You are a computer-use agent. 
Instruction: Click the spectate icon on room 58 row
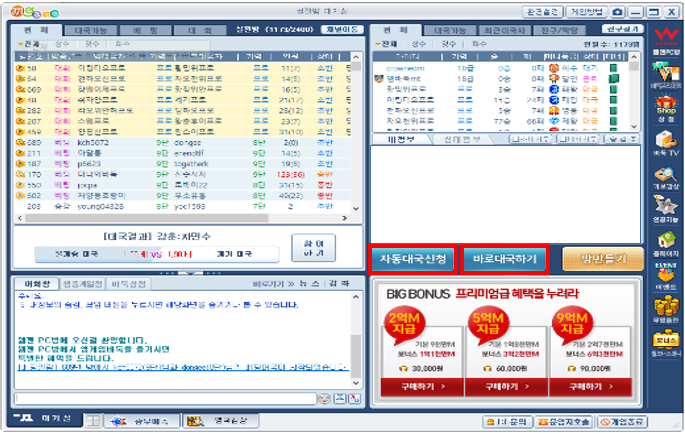[20, 68]
